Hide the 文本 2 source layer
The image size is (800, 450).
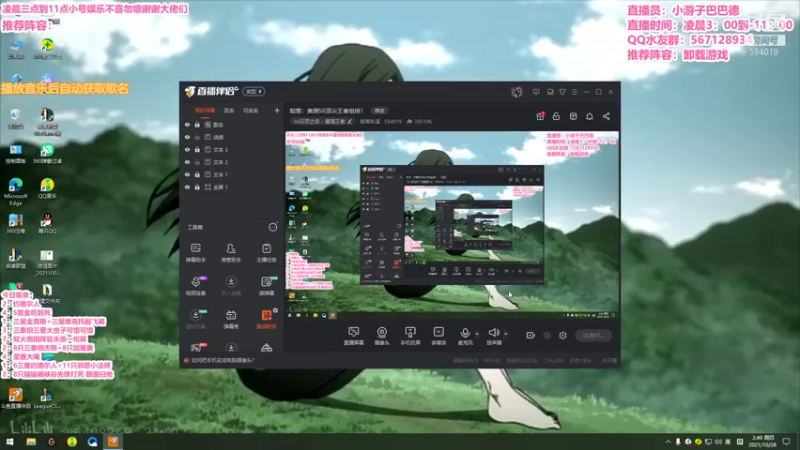(x=187, y=162)
